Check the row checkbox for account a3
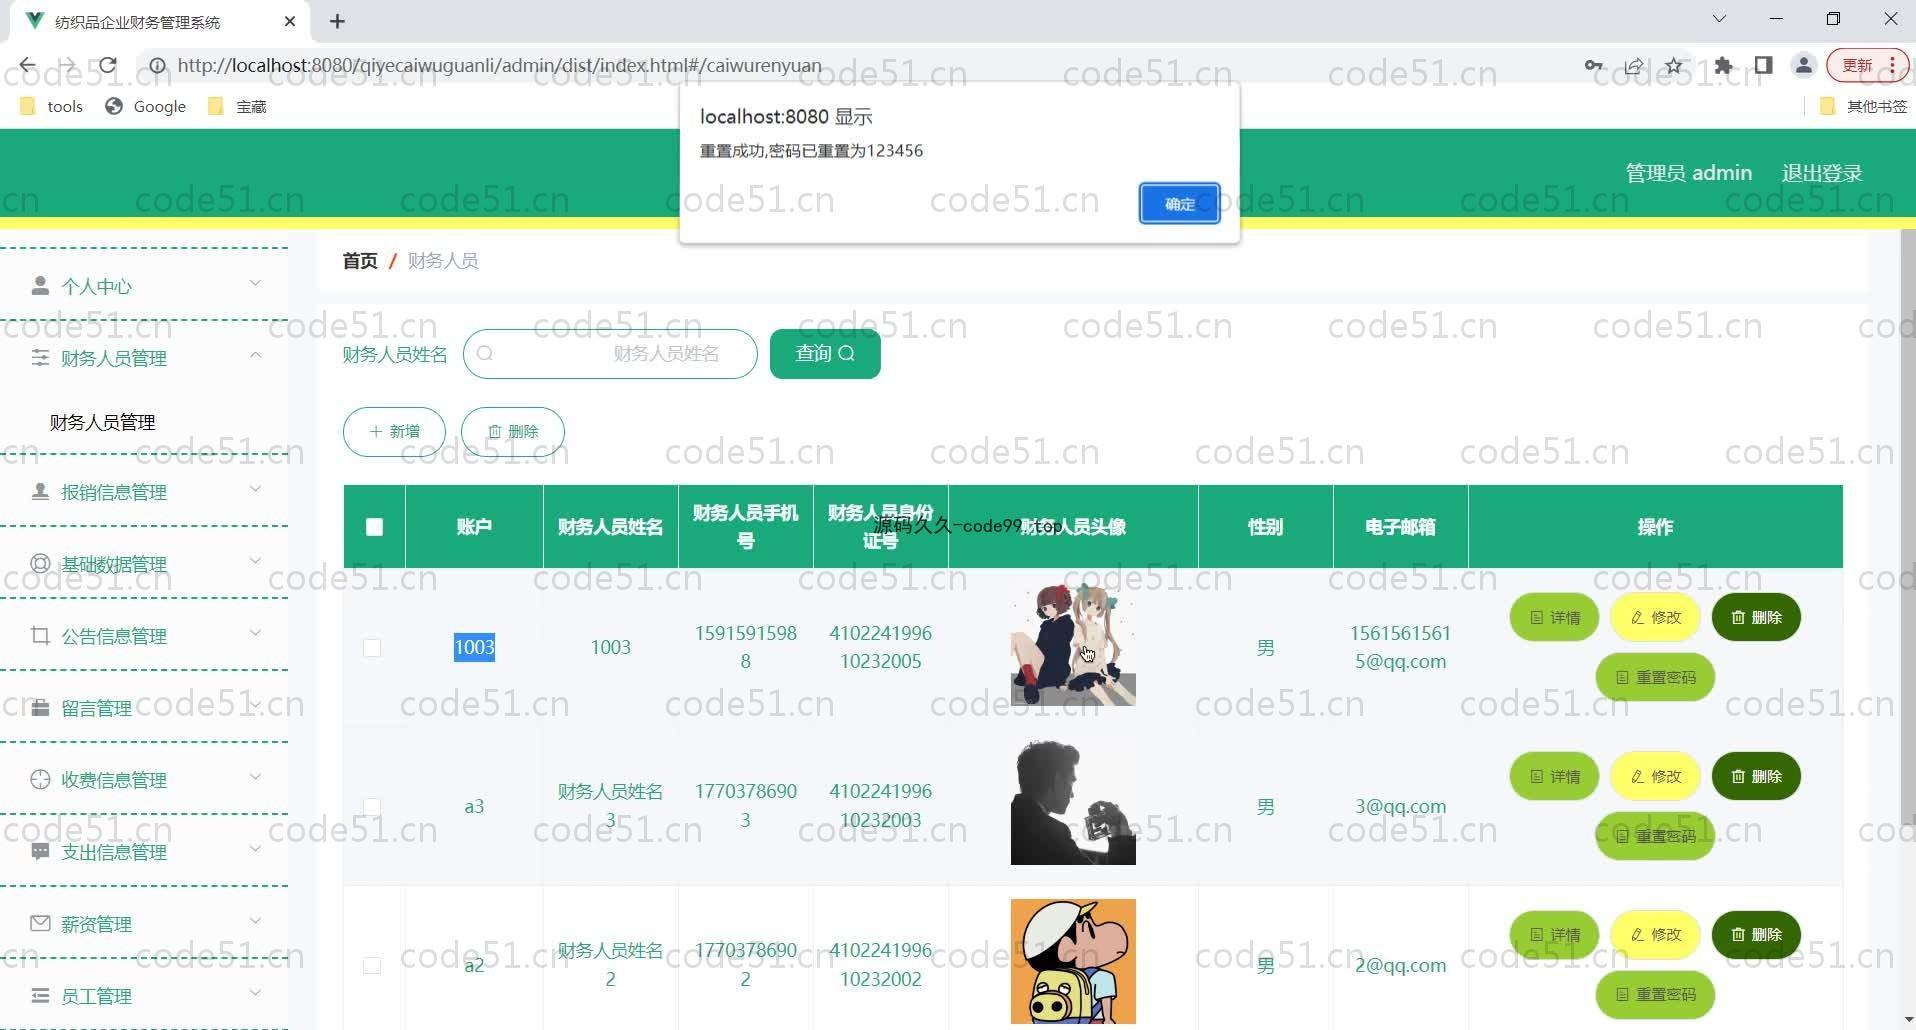Image resolution: width=1916 pixels, height=1030 pixels. [372, 806]
